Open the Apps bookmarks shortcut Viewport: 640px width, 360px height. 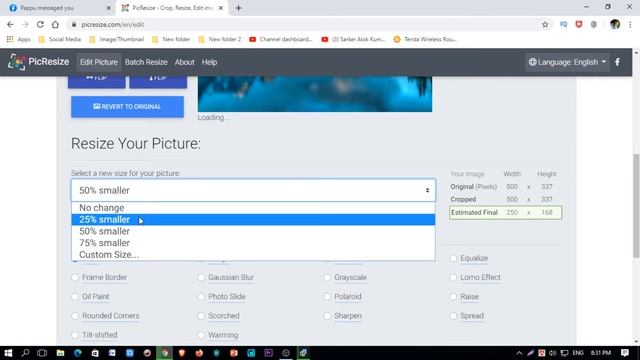[19, 39]
